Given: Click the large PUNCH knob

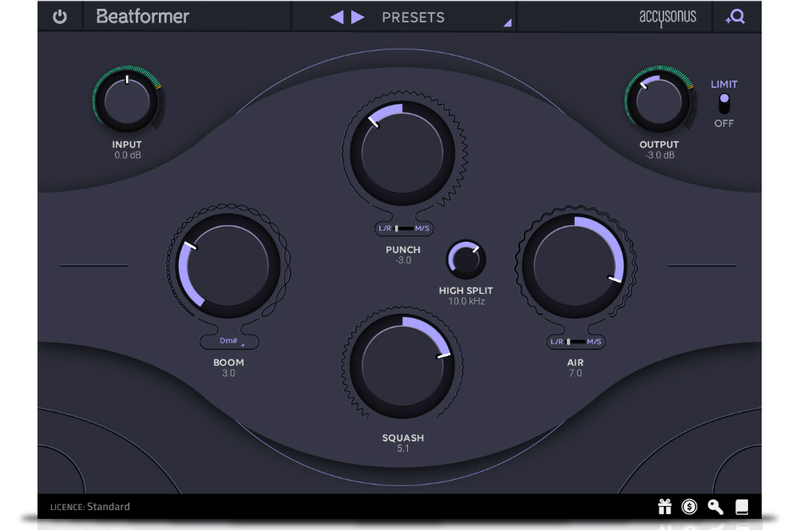Looking at the screenshot, I should [403, 153].
